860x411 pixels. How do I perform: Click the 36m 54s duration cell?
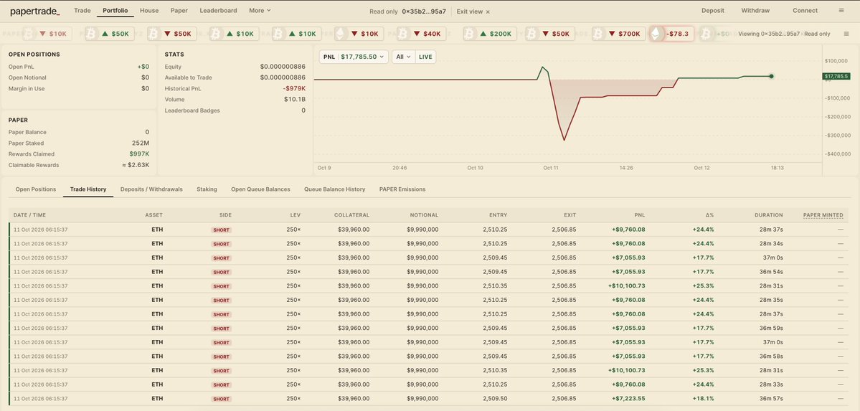(771, 272)
